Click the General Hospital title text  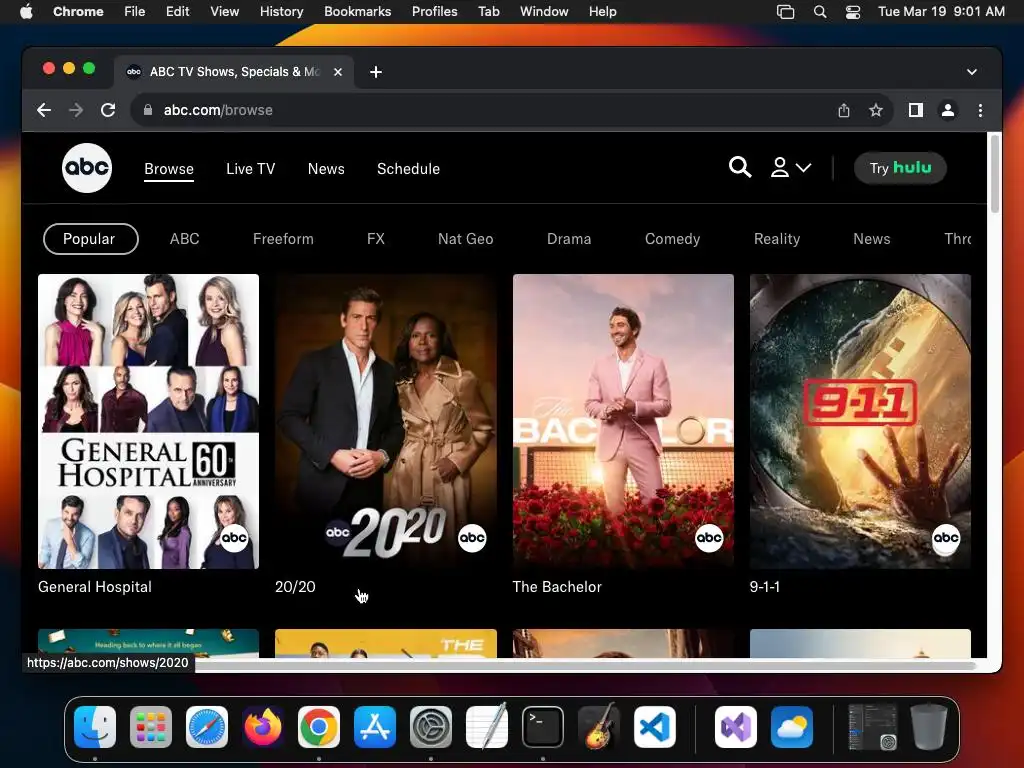point(95,586)
